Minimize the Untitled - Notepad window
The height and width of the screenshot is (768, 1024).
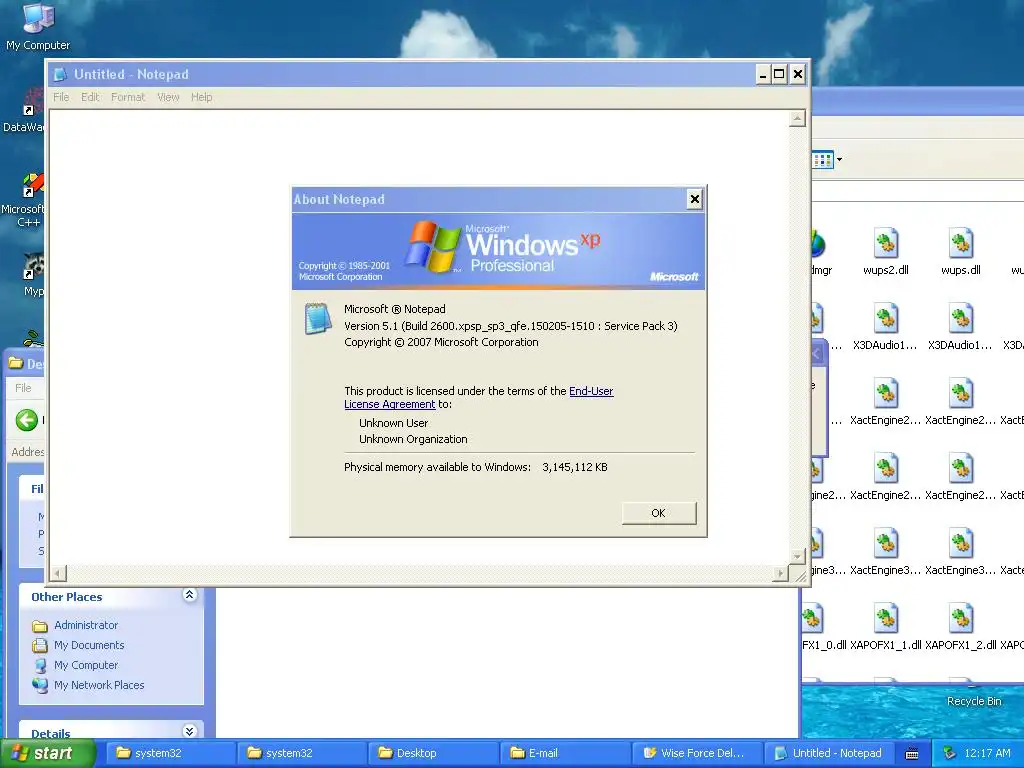762,74
